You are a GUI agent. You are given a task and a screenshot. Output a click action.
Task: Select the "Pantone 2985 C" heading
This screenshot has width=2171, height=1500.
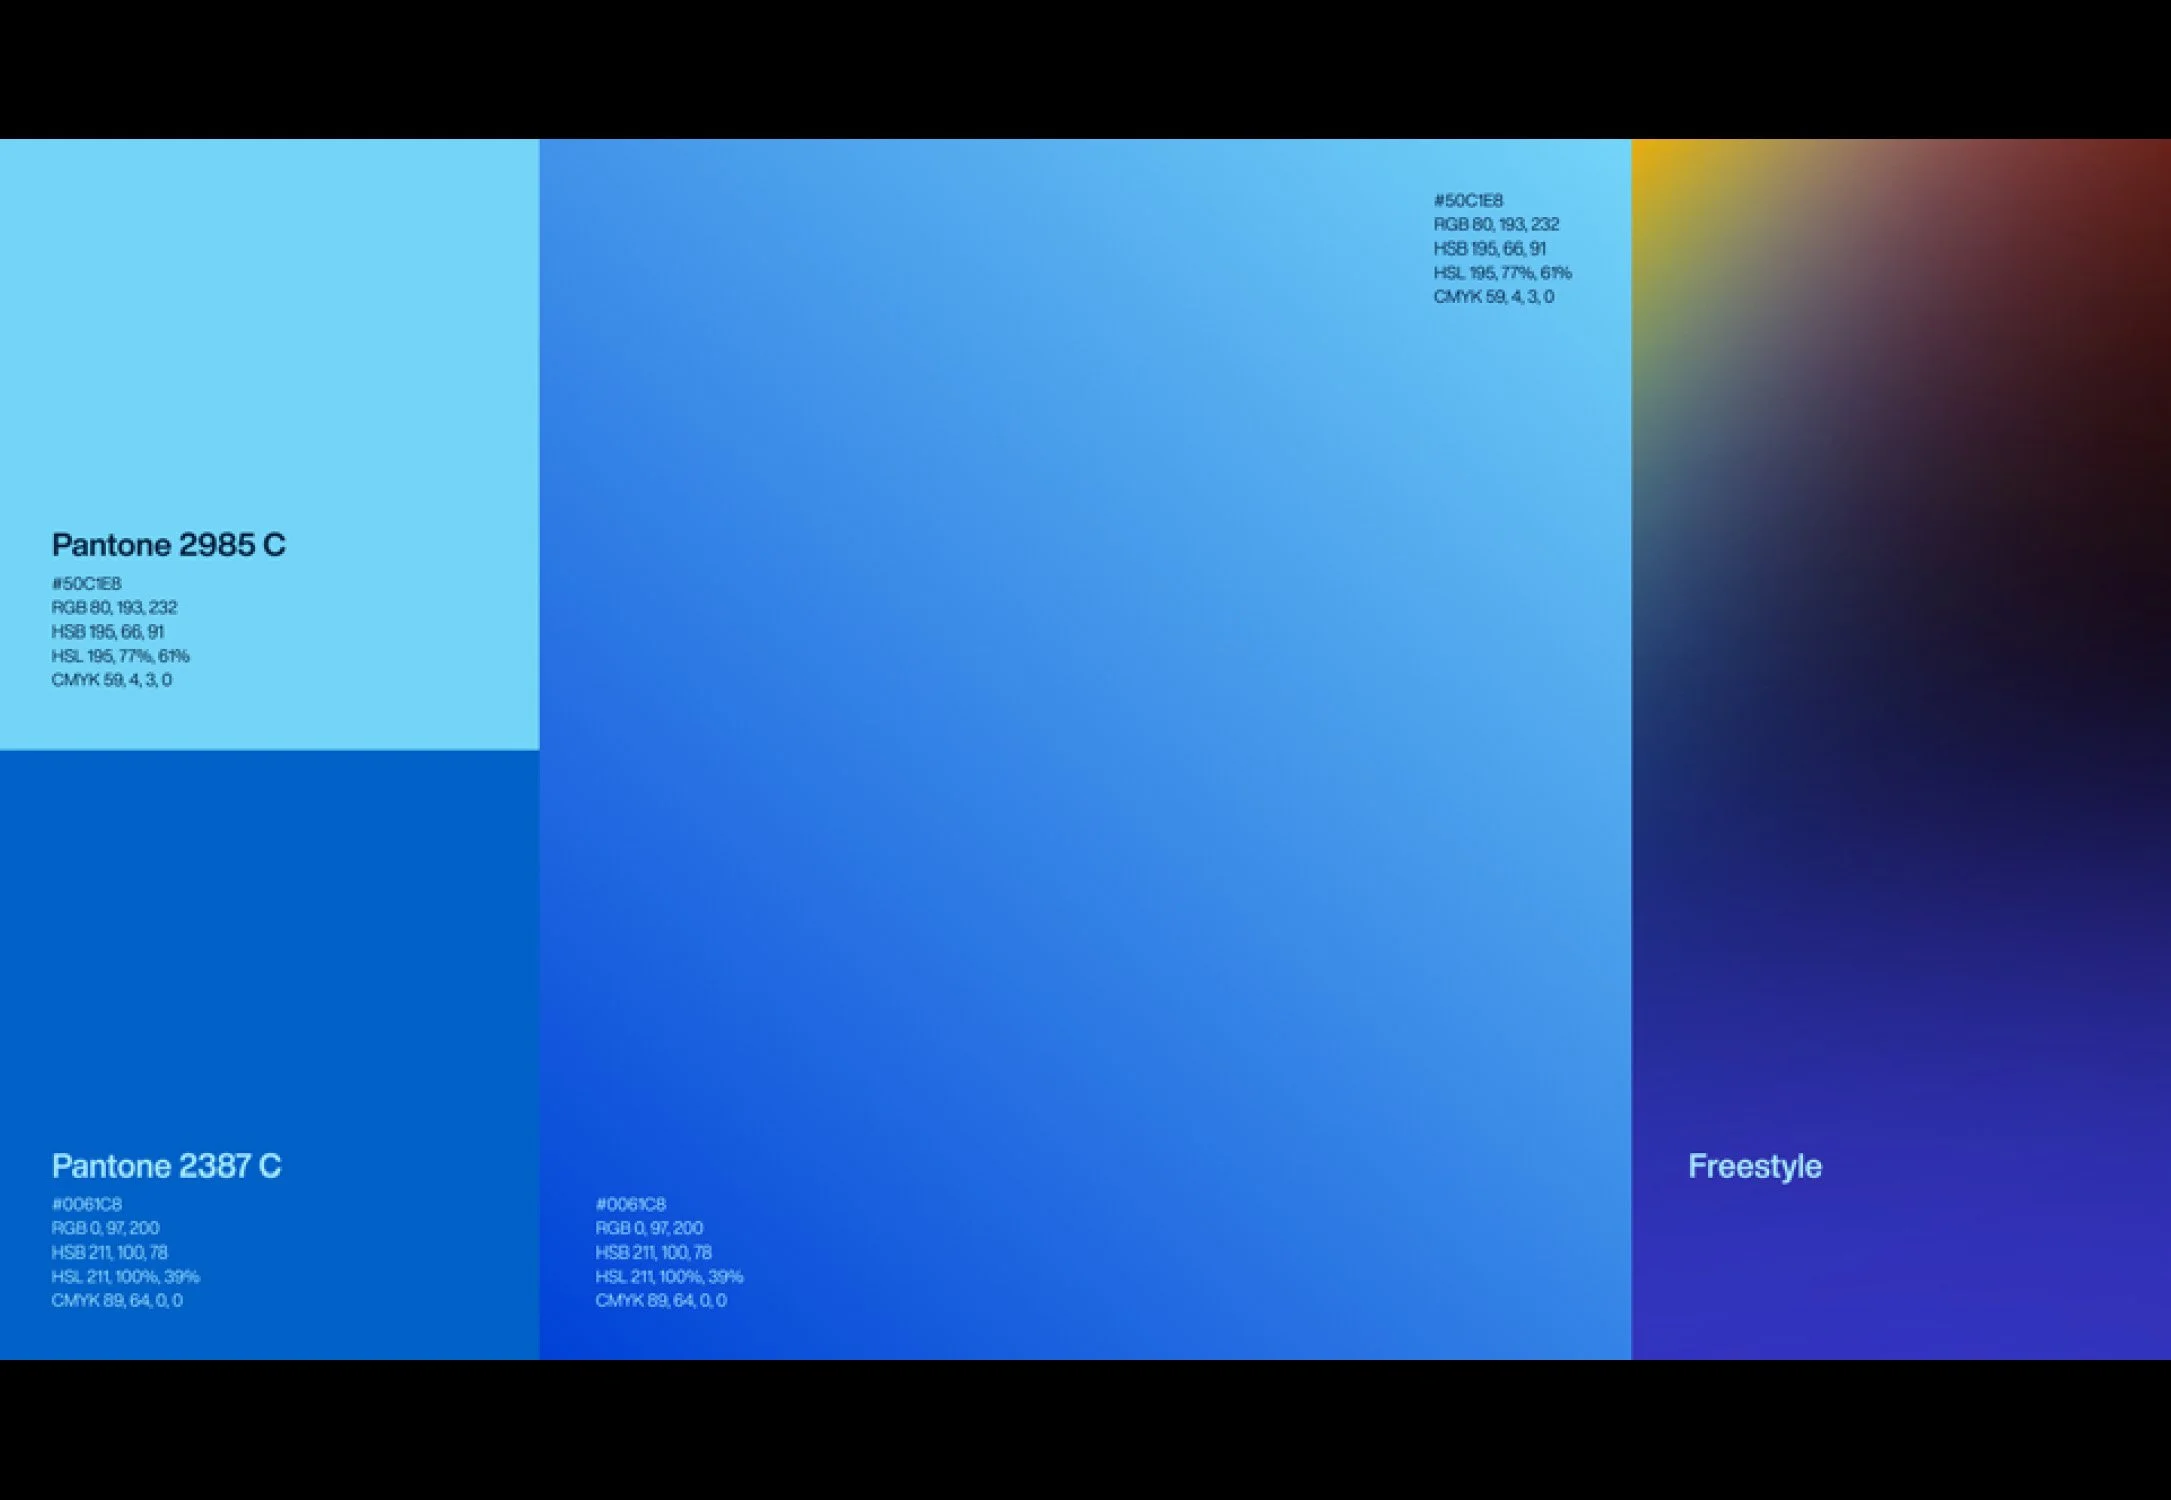tap(169, 545)
